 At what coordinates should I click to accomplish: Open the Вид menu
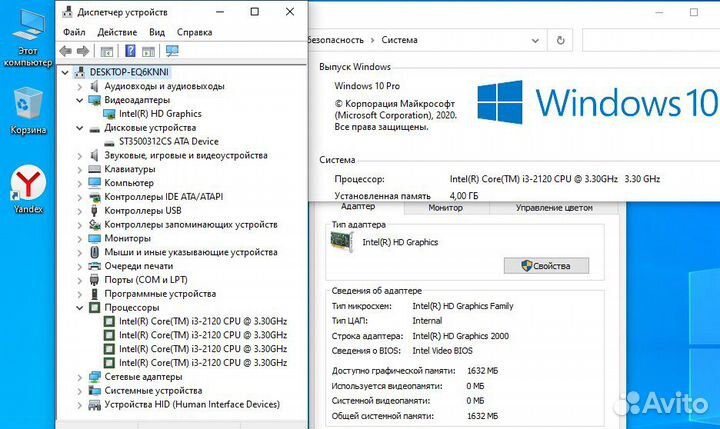click(157, 32)
